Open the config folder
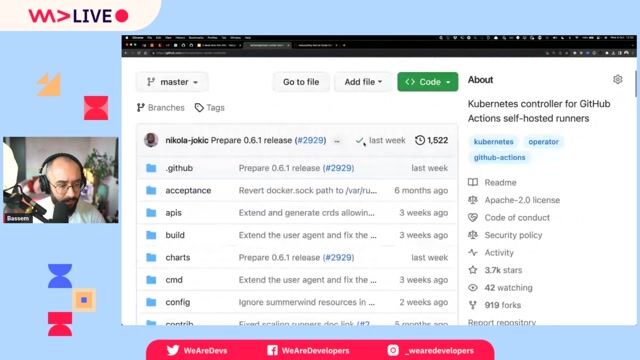Screen dimensions: 640x360 (x=178, y=302)
